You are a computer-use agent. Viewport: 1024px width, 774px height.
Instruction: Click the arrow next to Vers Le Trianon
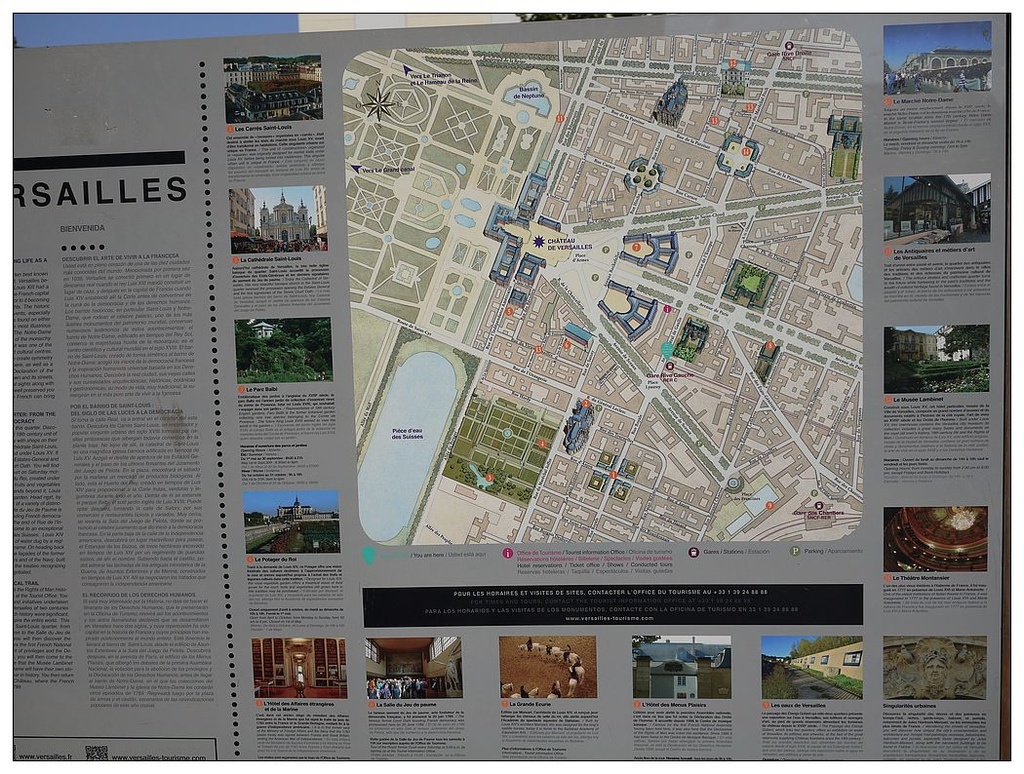(x=407, y=69)
